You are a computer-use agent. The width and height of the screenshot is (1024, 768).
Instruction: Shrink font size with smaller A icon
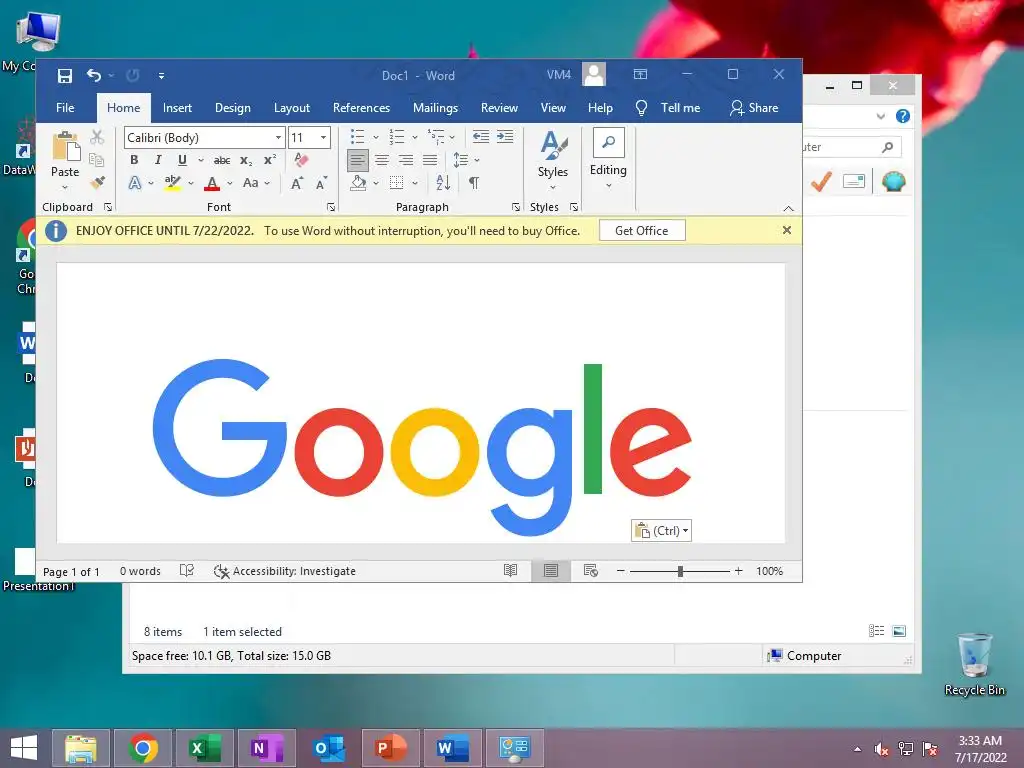coord(321,184)
